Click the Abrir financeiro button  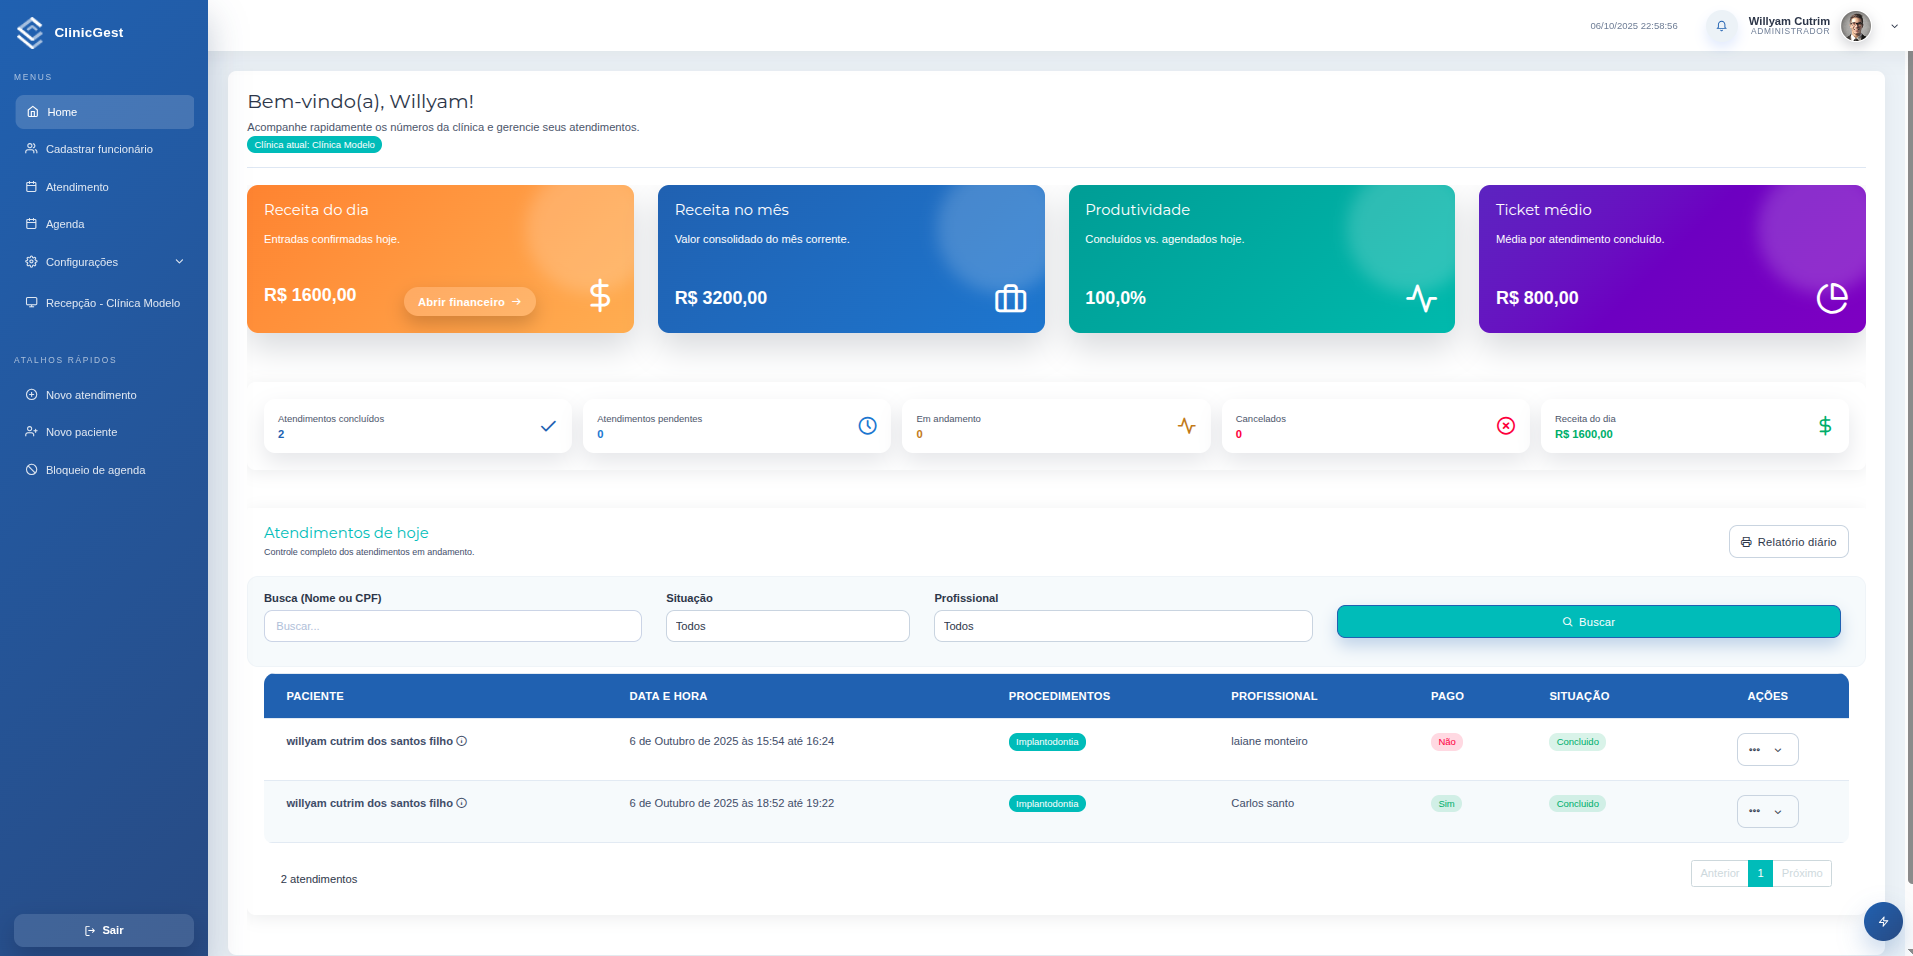pos(469,302)
